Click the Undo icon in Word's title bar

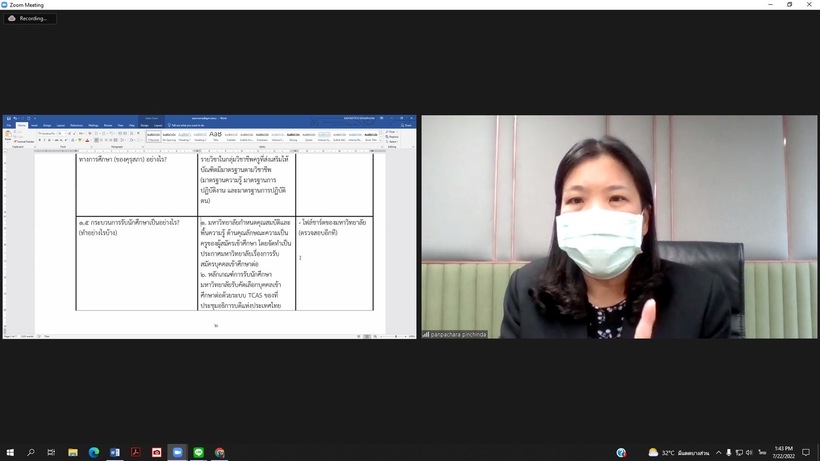(x=15, y=119)
